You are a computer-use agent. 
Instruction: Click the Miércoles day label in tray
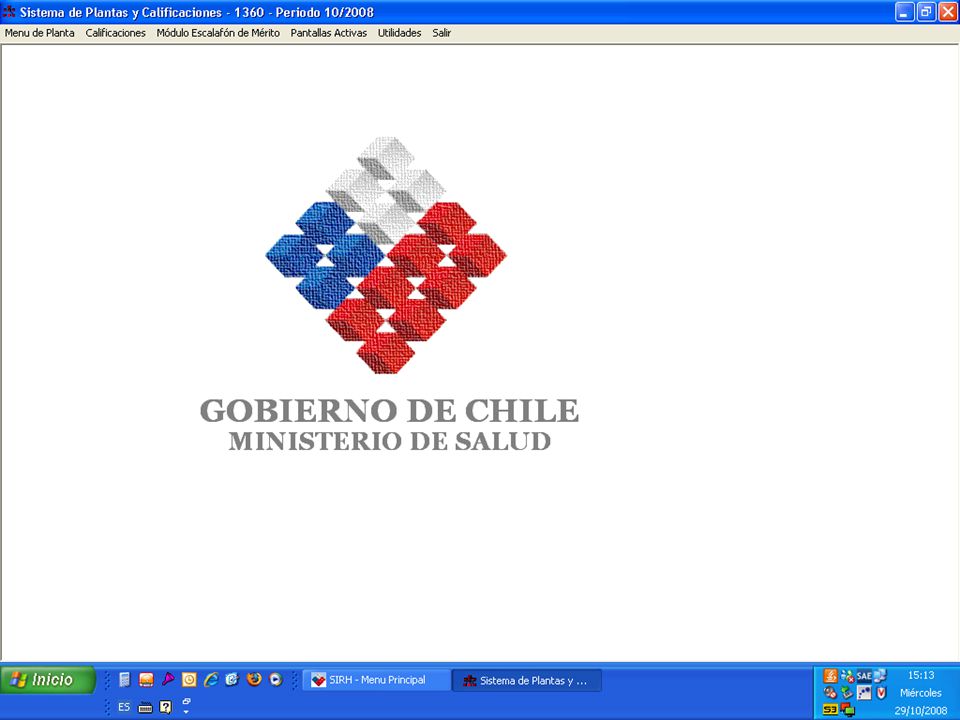point(921,693)
